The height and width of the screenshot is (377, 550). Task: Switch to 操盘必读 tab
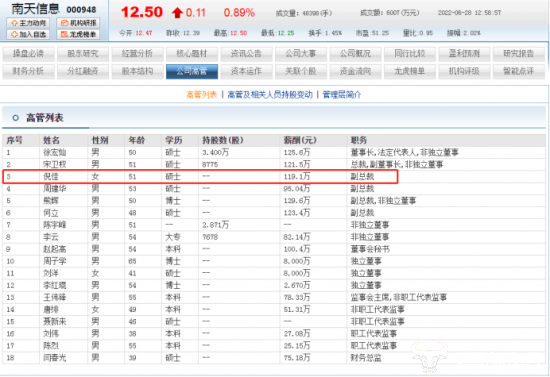tap(28, 54)
